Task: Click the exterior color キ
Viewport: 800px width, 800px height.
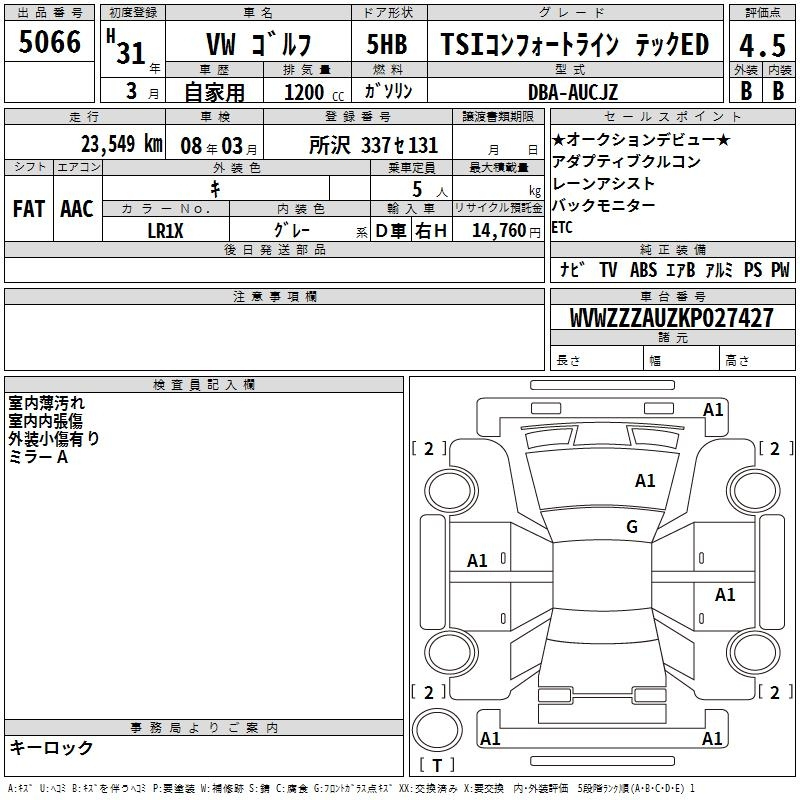Action: (216, 189)
